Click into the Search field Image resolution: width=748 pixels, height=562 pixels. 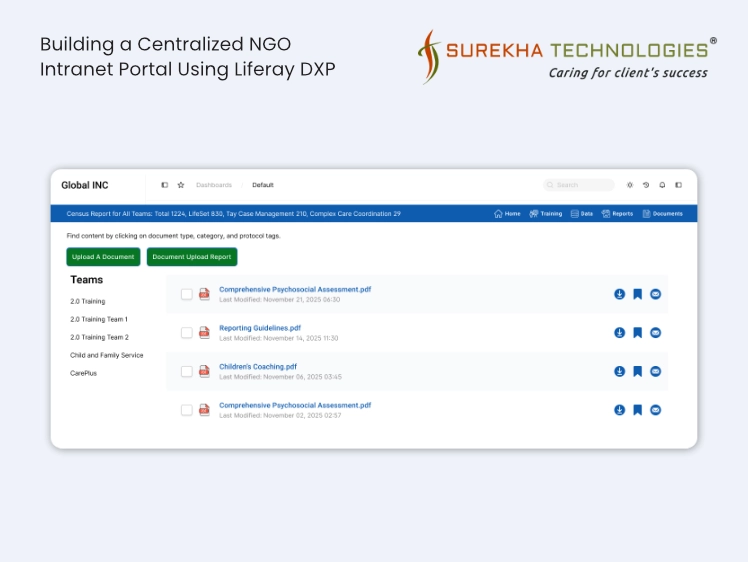click(x=579, y=185)
